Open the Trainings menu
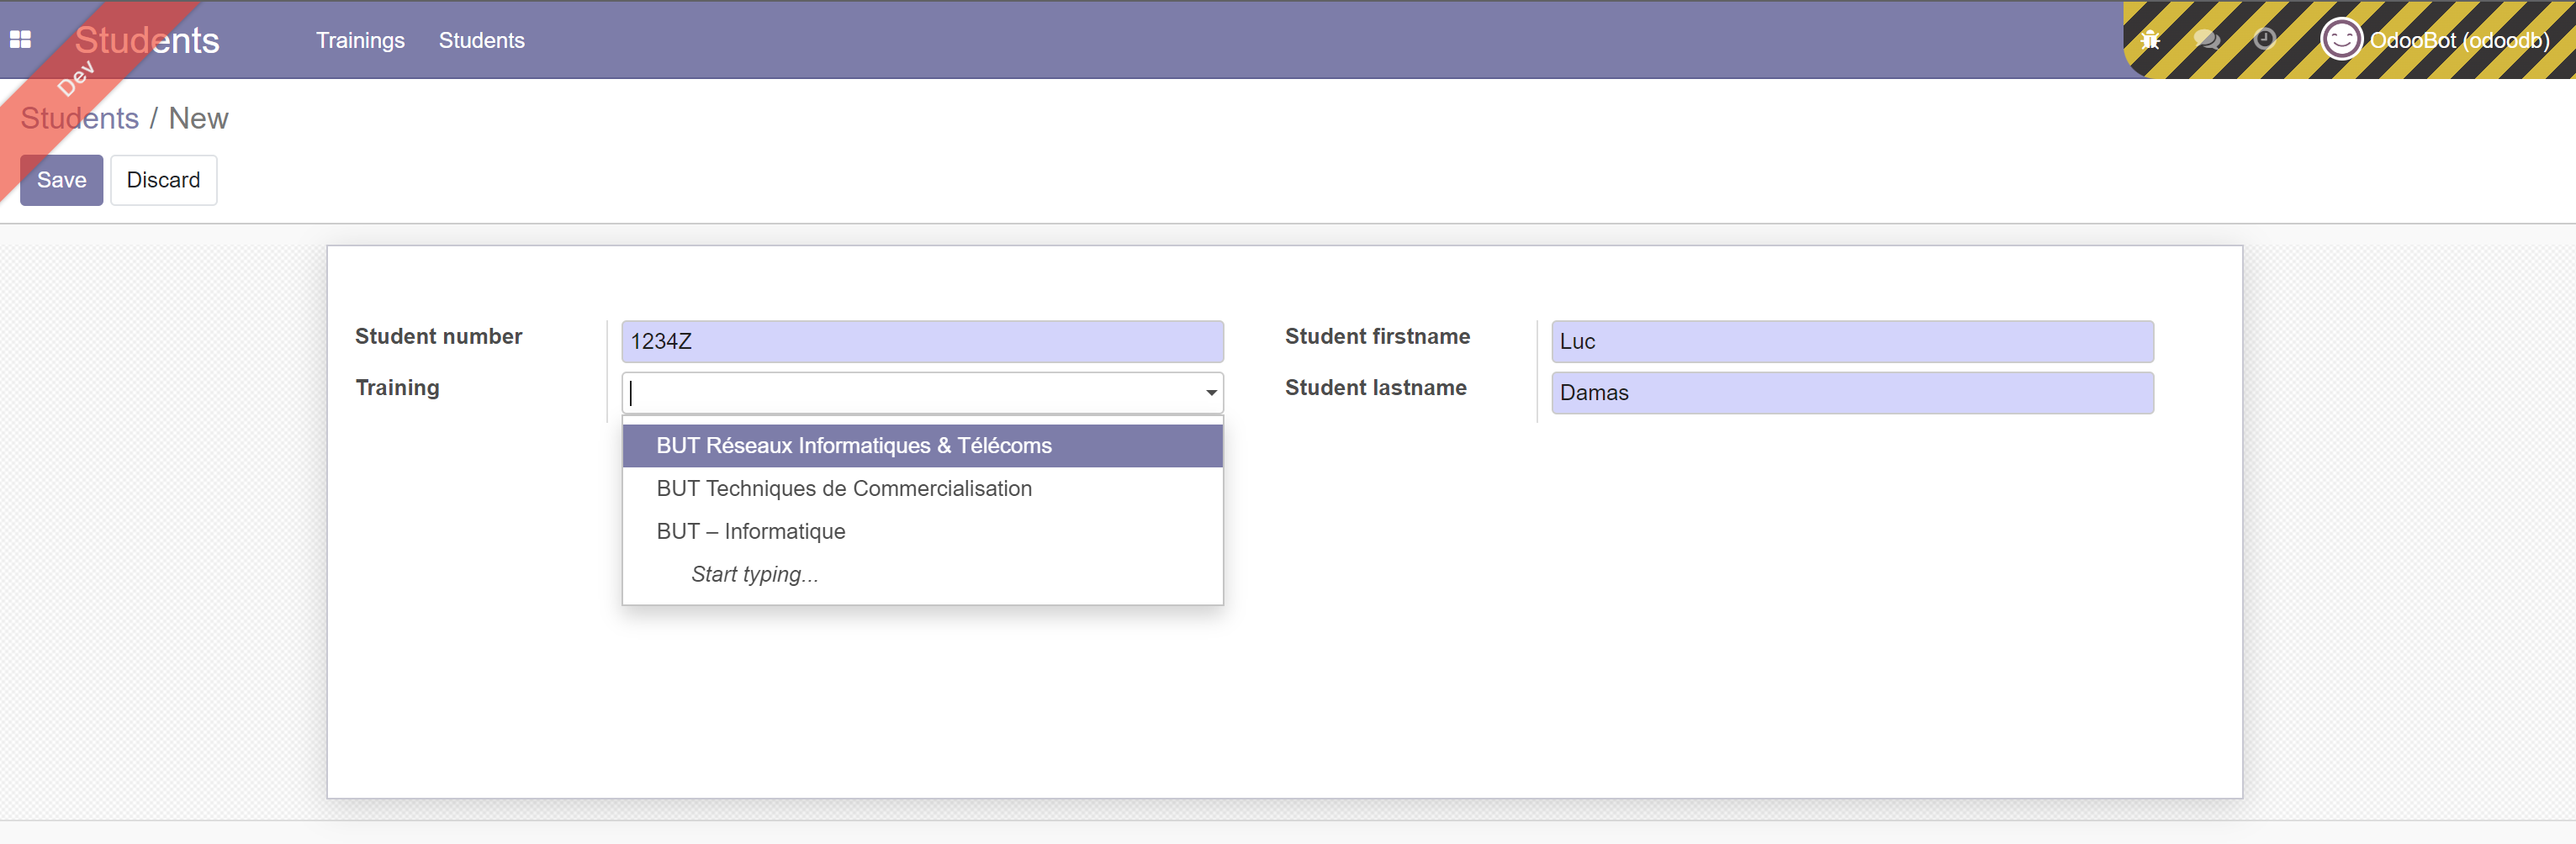This screenshot has width=2576, height=844. tap(360, 40)
